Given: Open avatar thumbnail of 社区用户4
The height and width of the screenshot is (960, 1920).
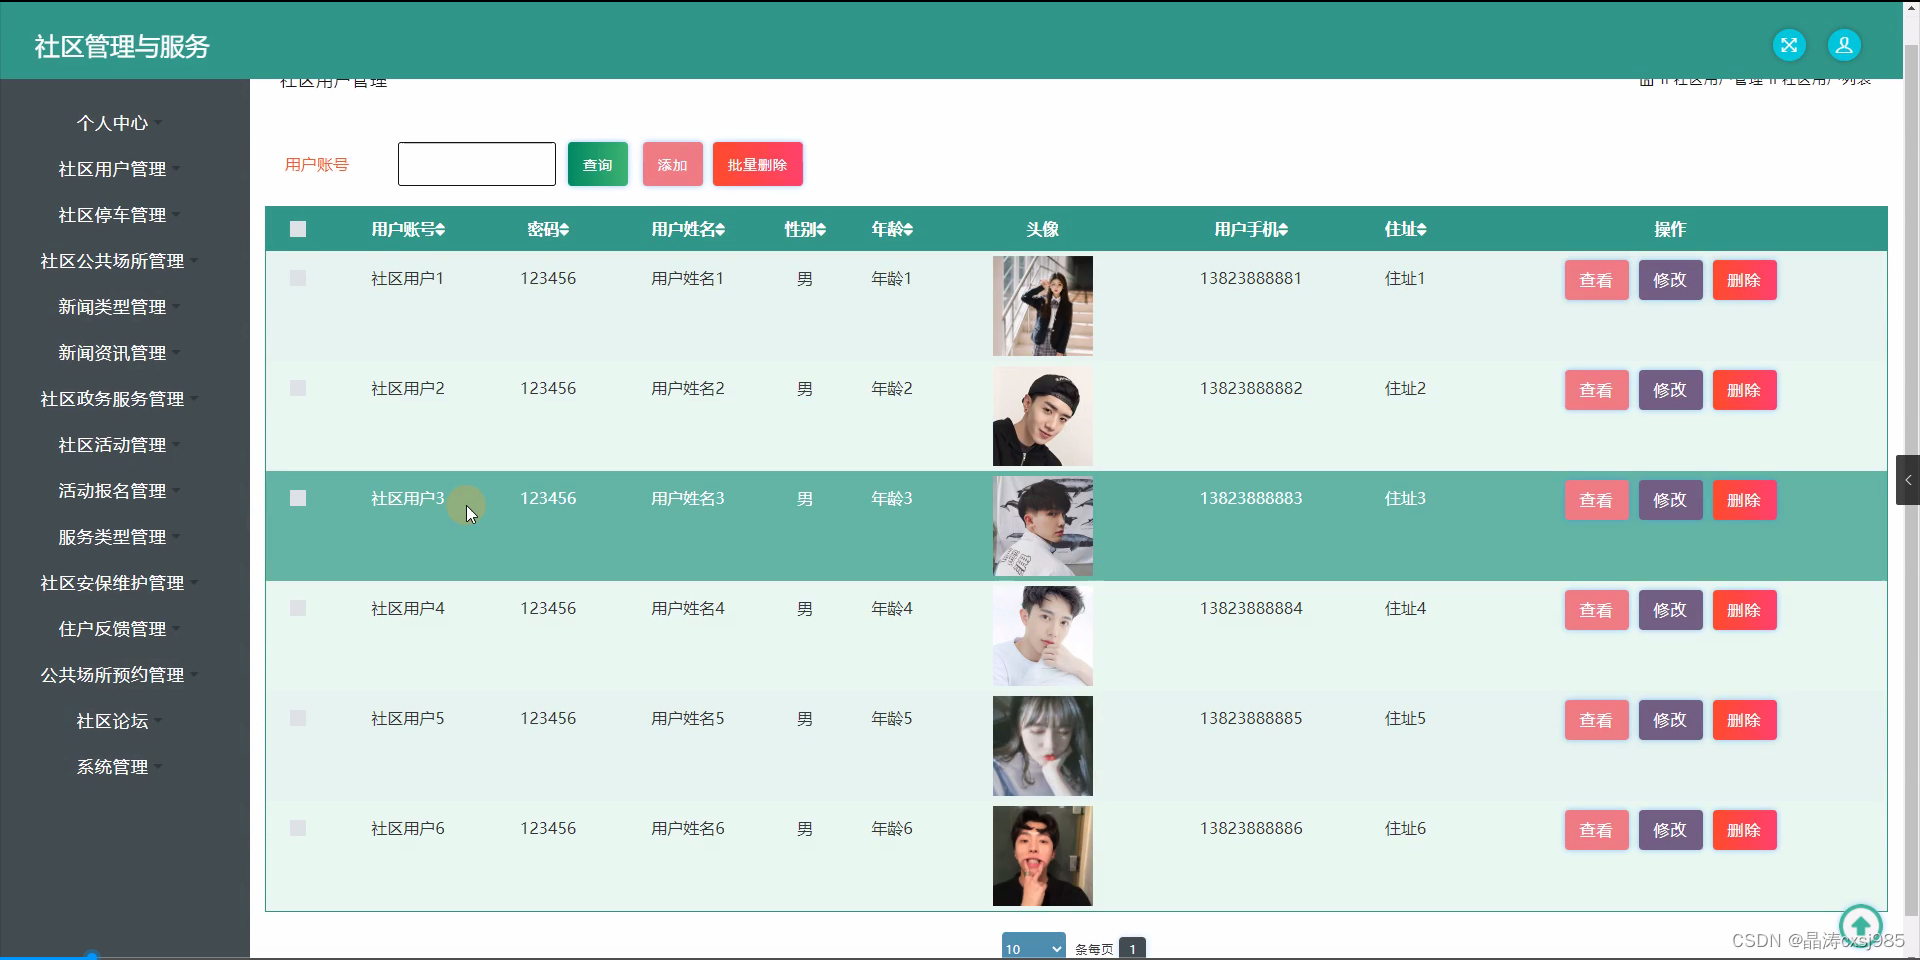Looking at the screenshot, I should click(x=1042, y=636).
